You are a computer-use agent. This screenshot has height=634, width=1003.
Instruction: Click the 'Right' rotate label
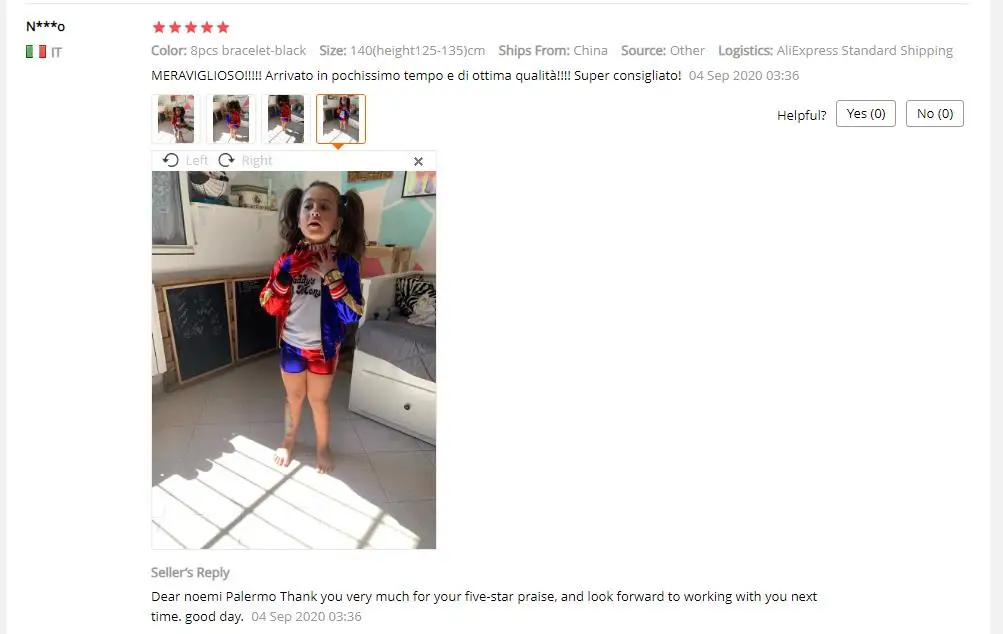click(257, 161)
